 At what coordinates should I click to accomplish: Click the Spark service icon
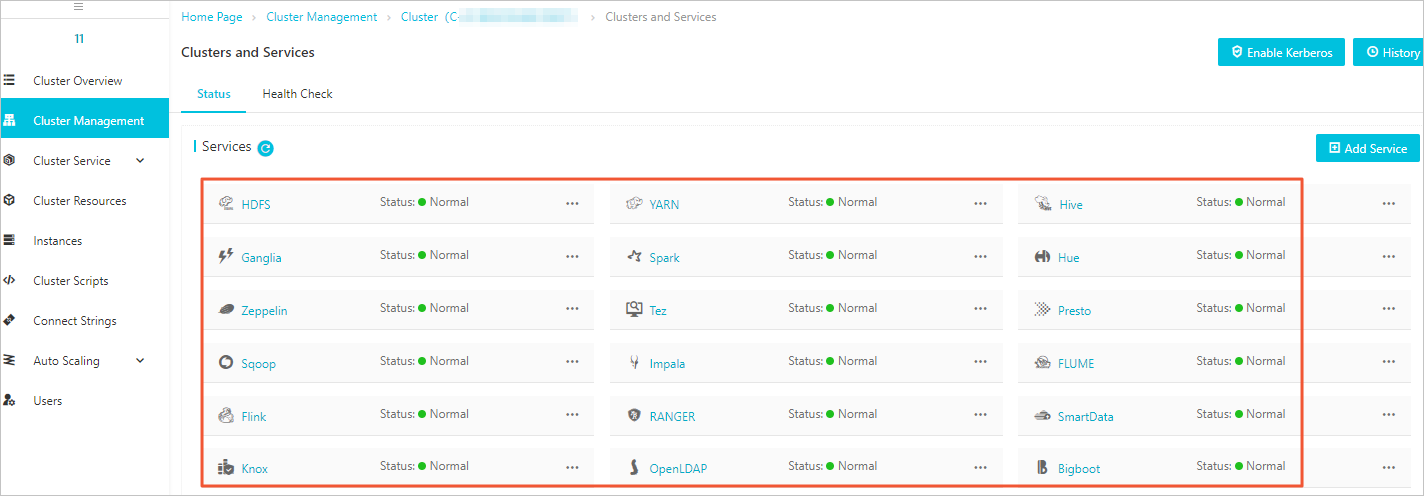point(633,257)
